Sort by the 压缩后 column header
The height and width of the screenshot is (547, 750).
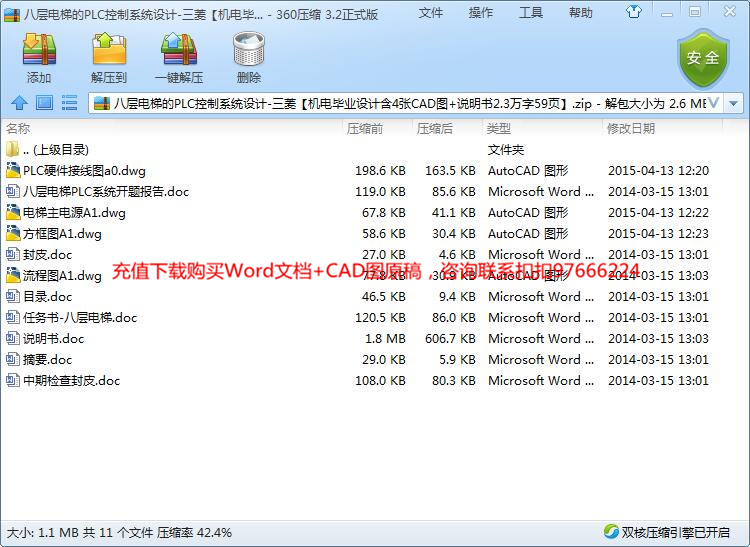[435, 129]
